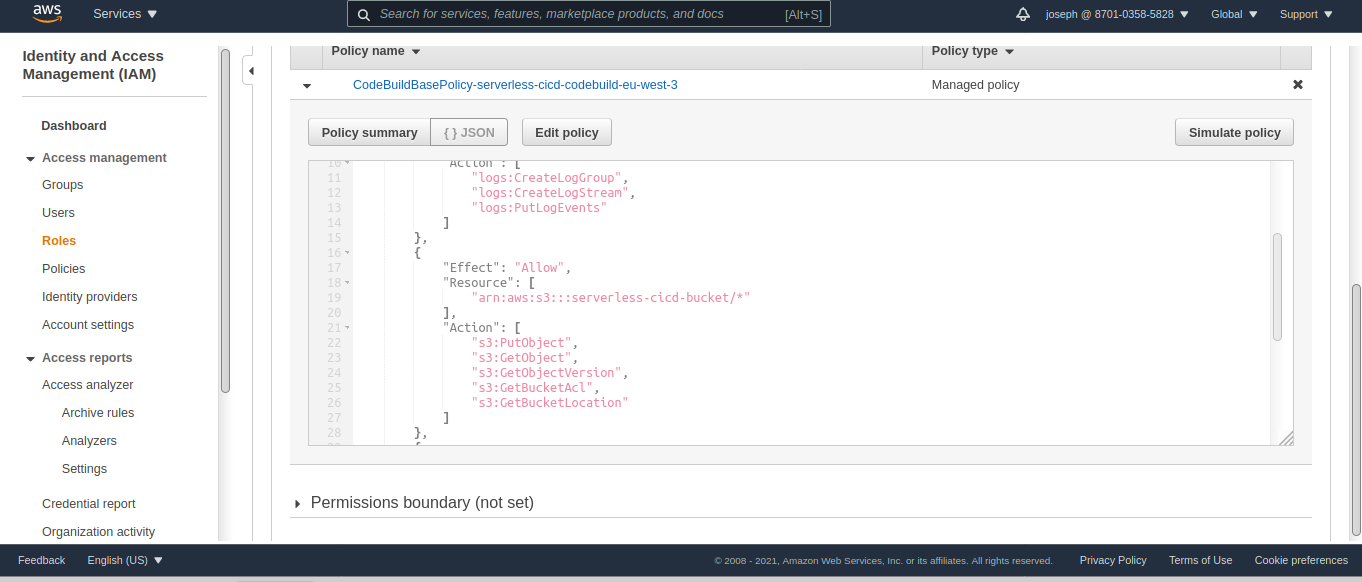This screenshot has height=582, width=1362.
Task: Click the JSON editor vertical scrollbar
Action: [x=1277, y=287]
